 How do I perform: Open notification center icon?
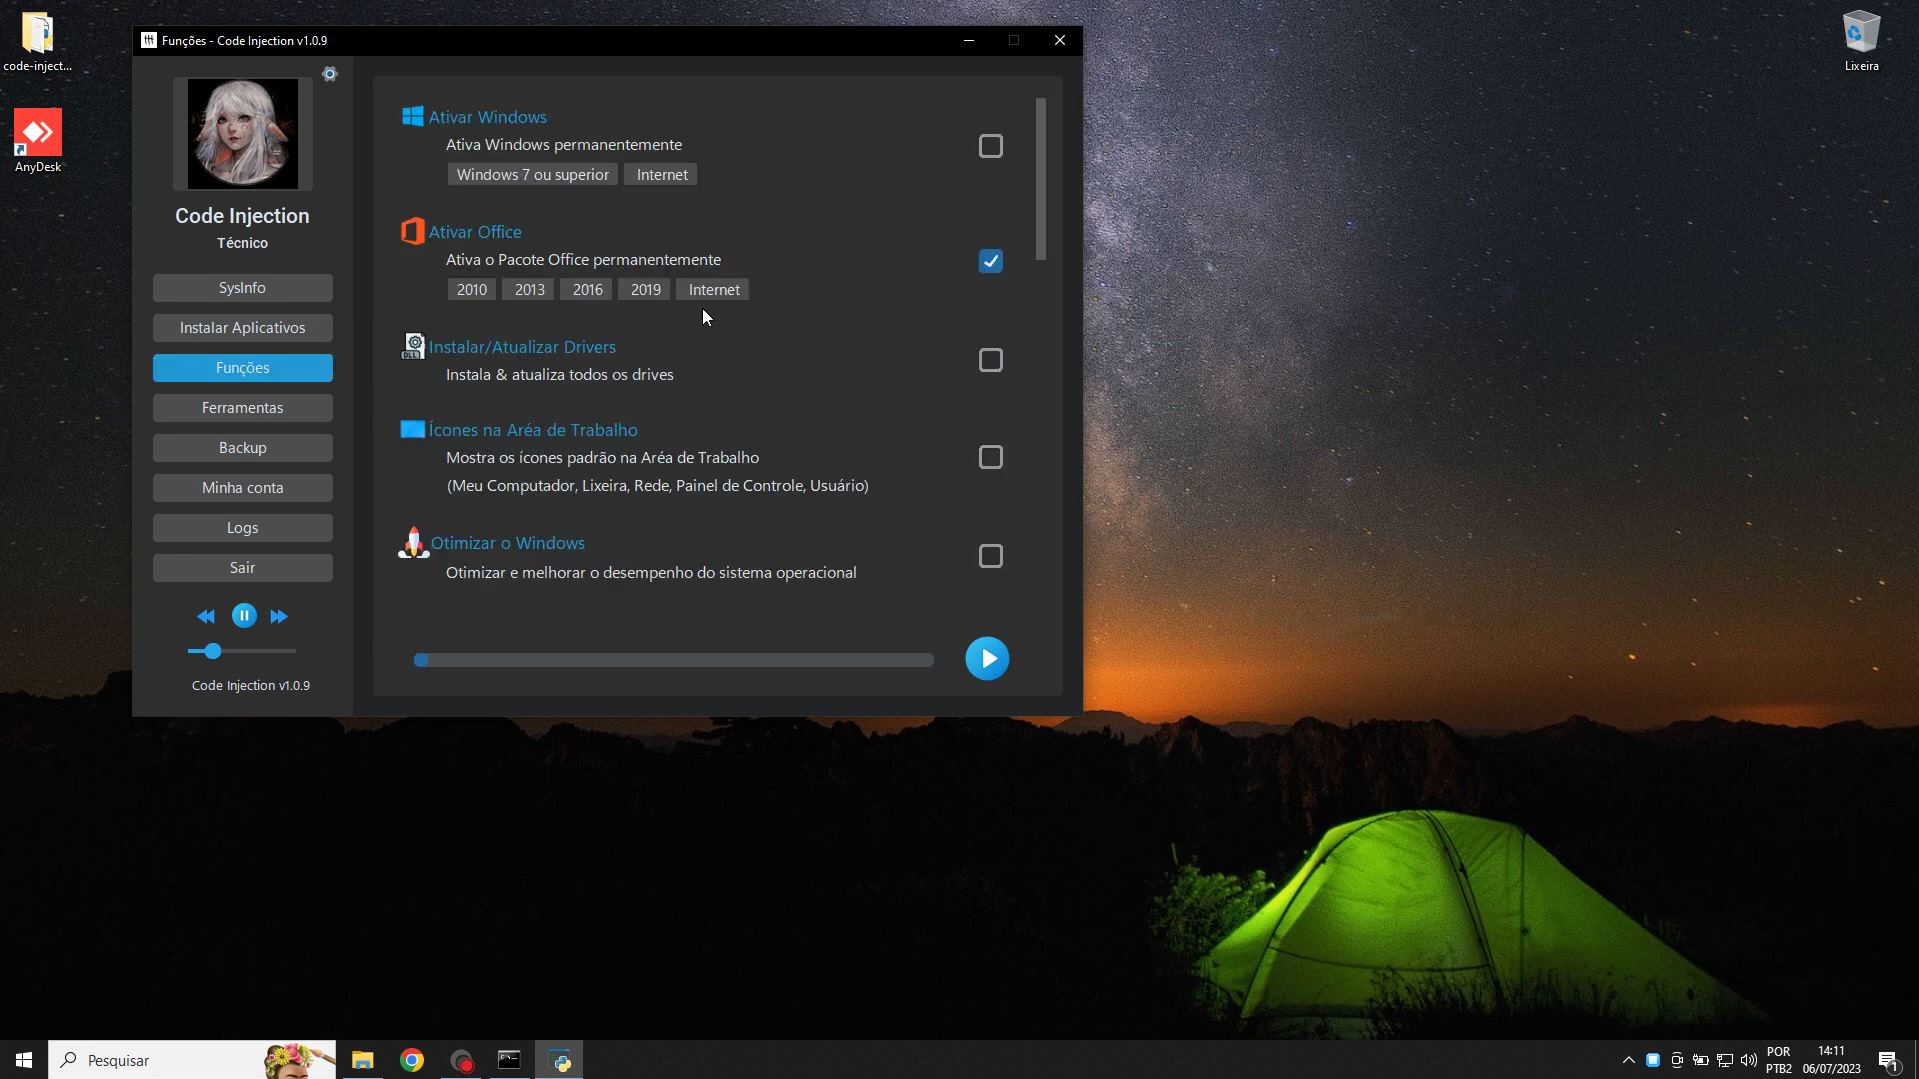click(1888, 1060)
